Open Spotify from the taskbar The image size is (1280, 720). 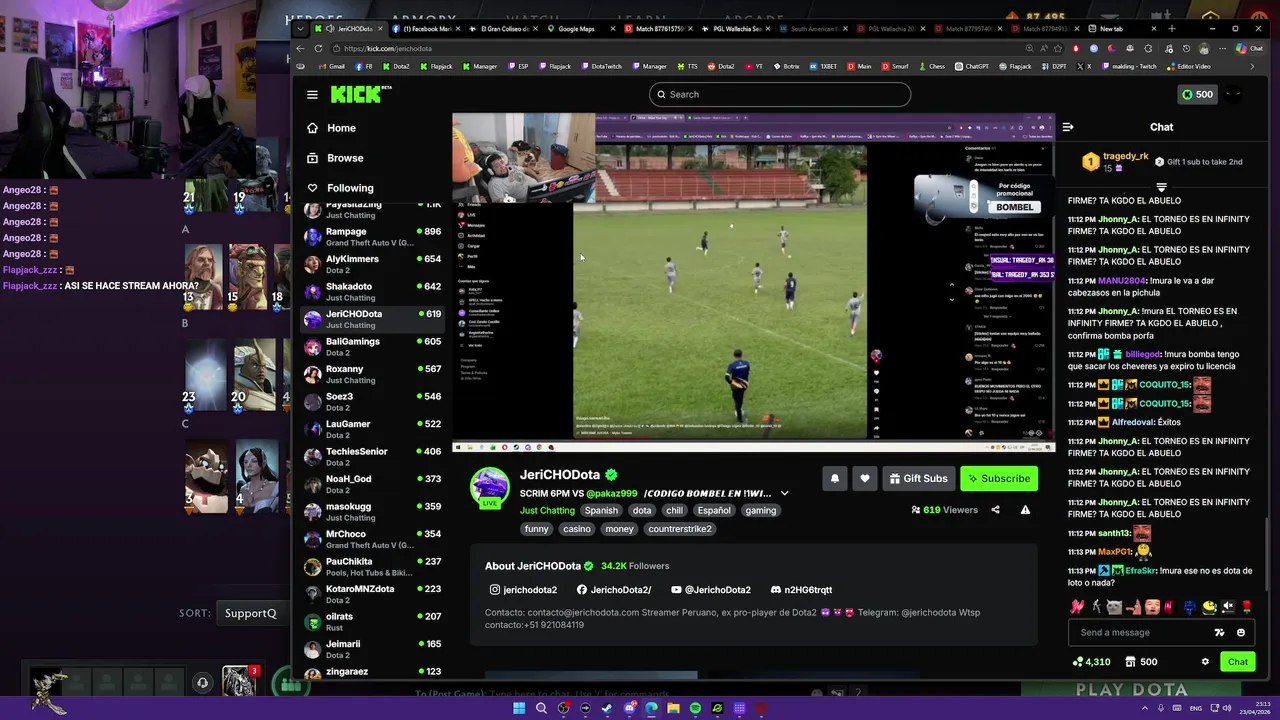click(695, 708)
